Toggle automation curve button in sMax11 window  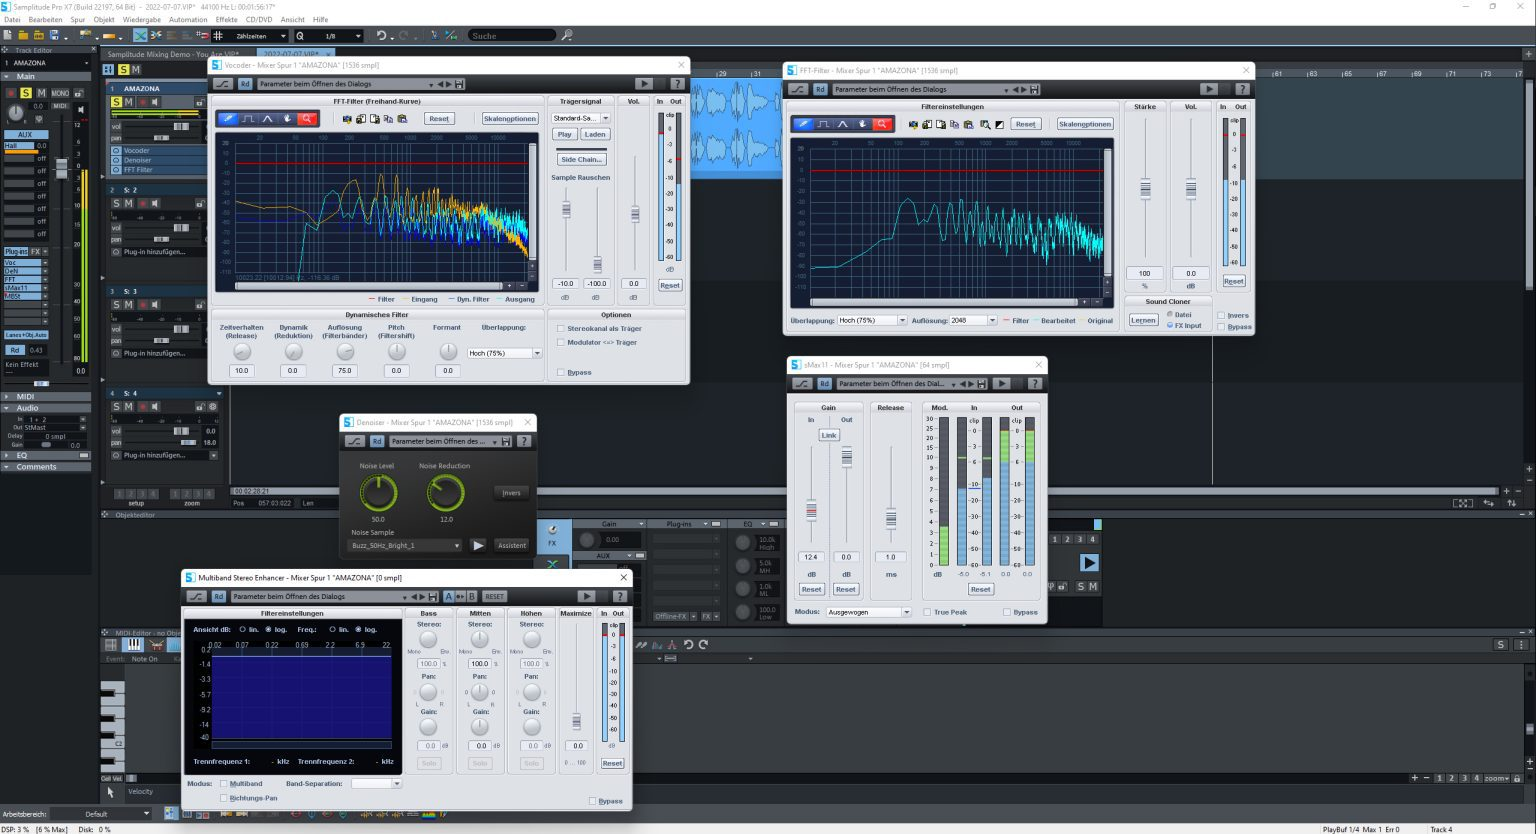802,383
